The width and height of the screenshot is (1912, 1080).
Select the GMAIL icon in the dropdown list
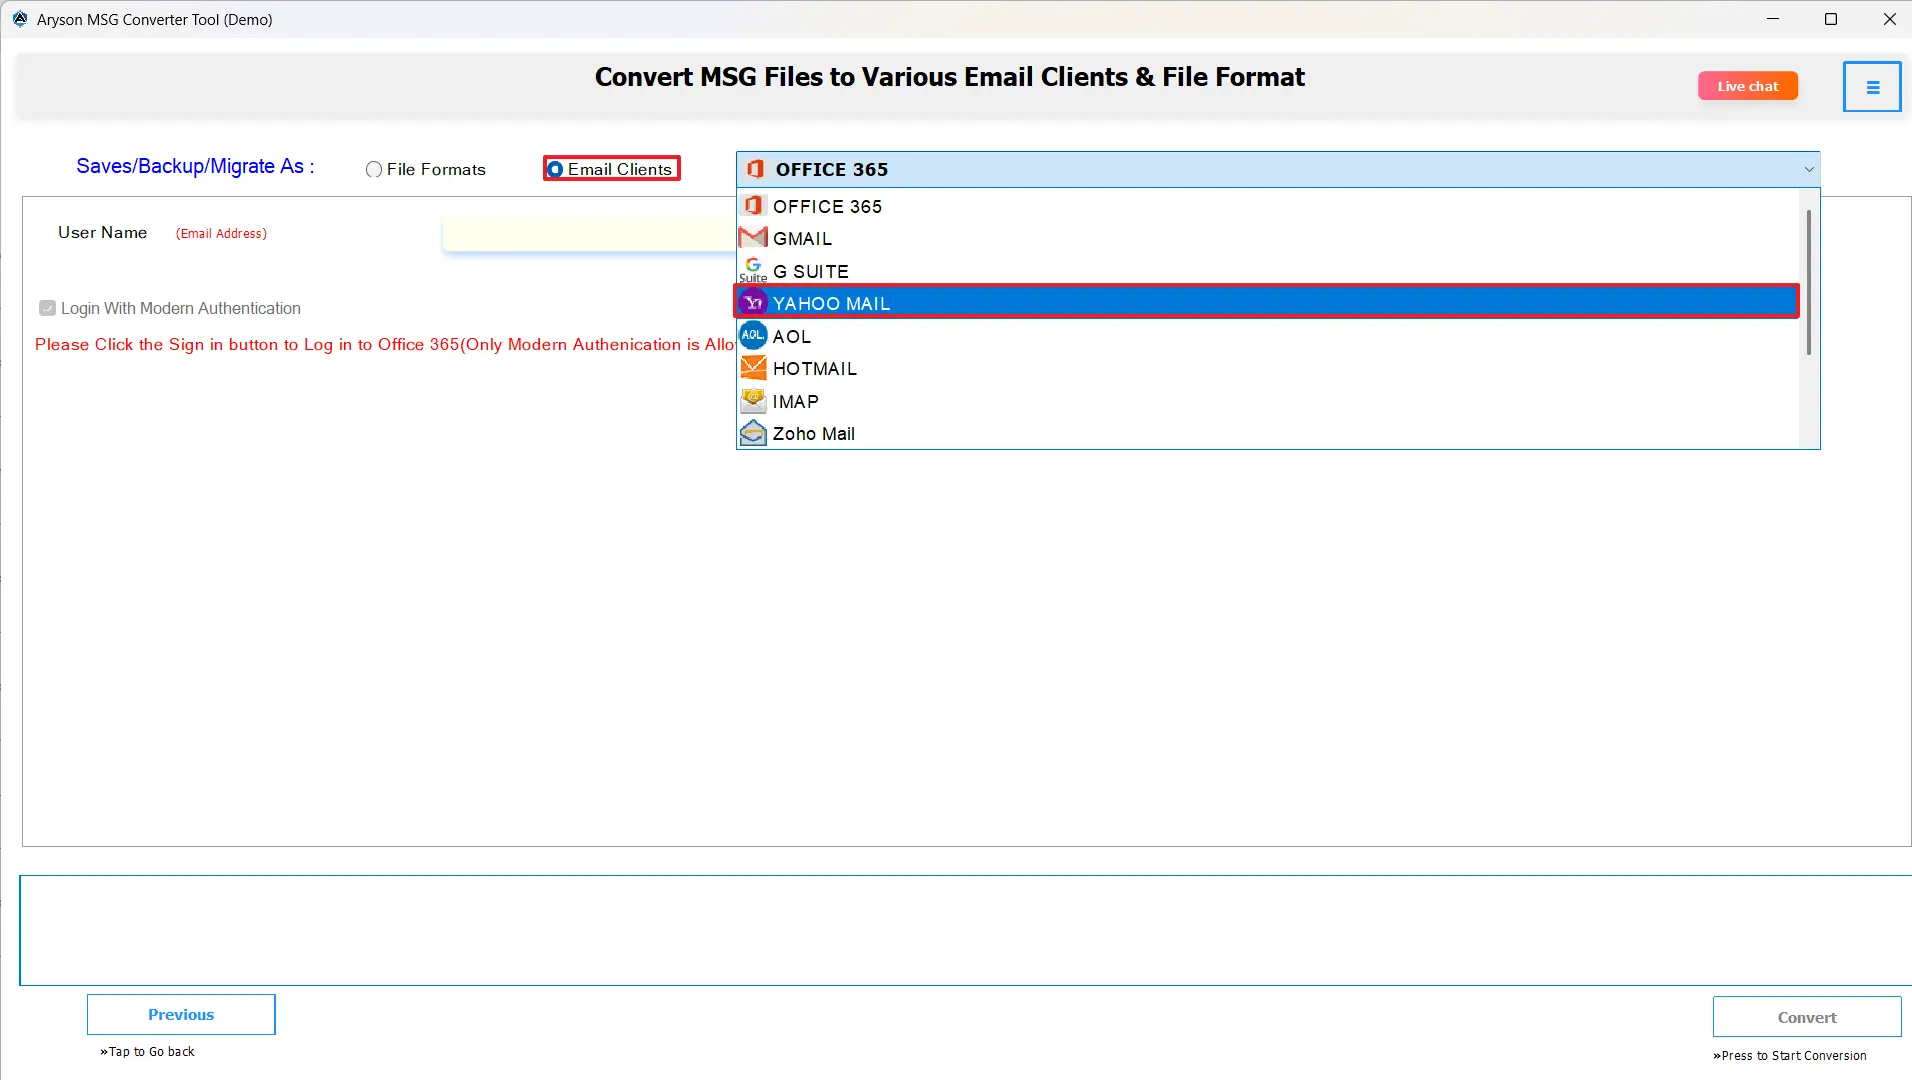tap(754, 238)
